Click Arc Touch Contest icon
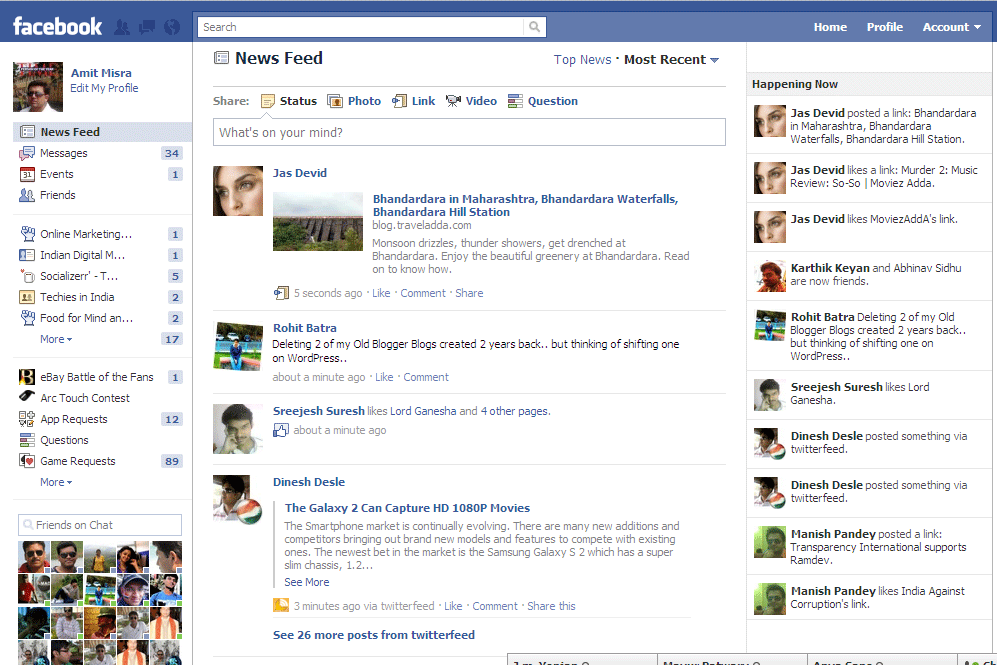Image resolution: width=997 pixels, height=665 pixels. point(27,396)
